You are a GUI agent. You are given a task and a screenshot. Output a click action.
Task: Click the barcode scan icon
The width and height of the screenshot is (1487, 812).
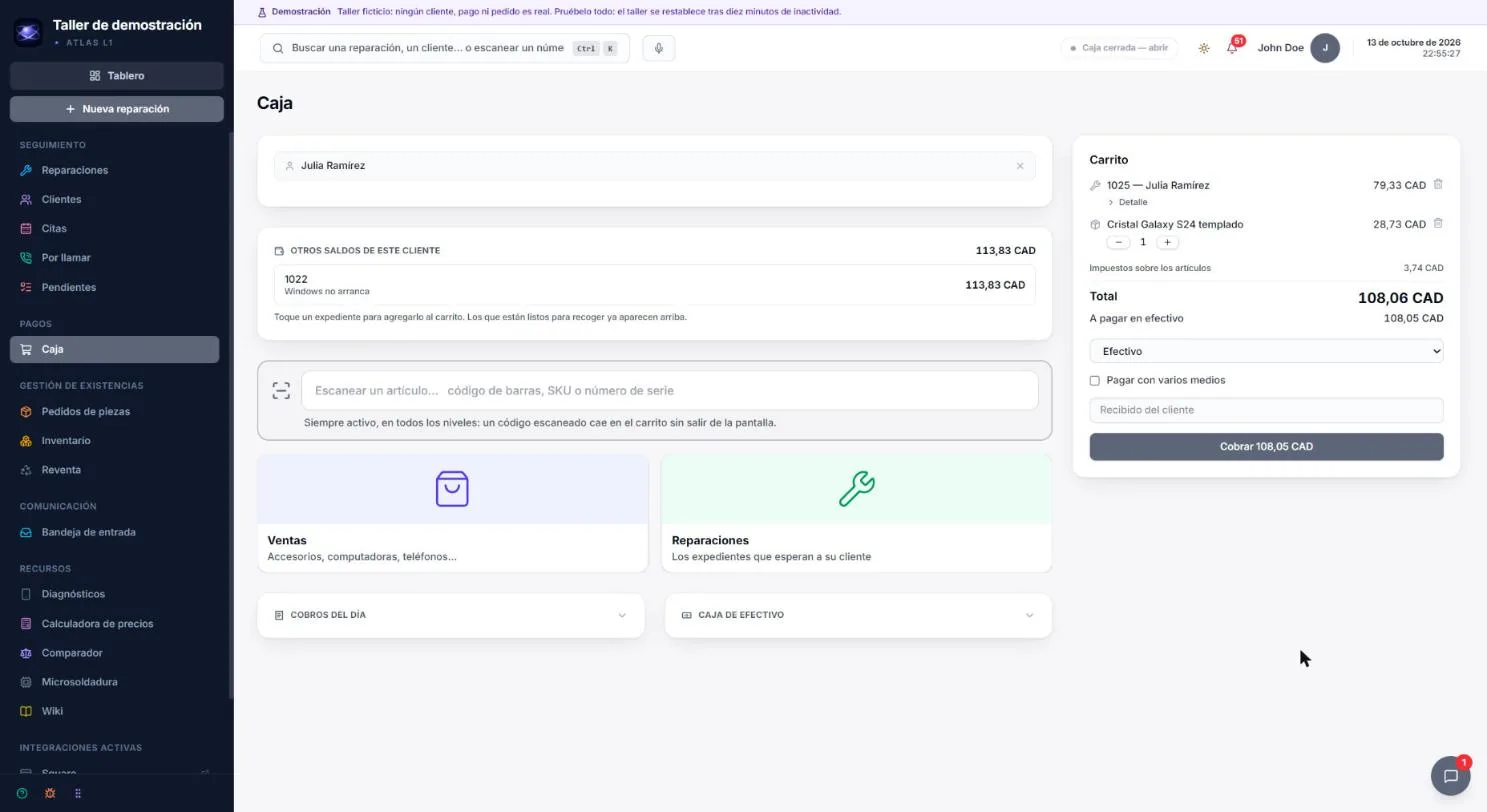point(281,391)
